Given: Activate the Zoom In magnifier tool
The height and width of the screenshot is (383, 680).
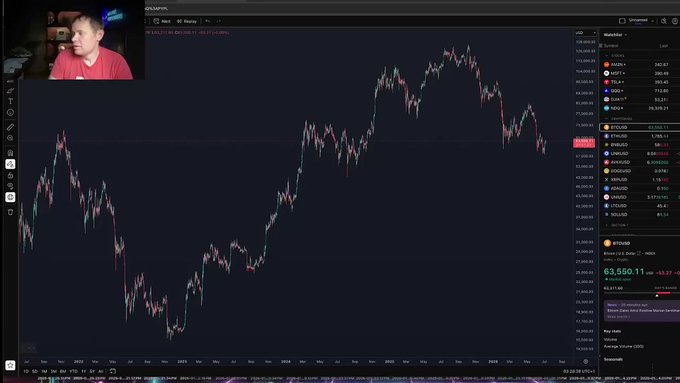Looking at the screenshot, I should [x=10, y=138].
